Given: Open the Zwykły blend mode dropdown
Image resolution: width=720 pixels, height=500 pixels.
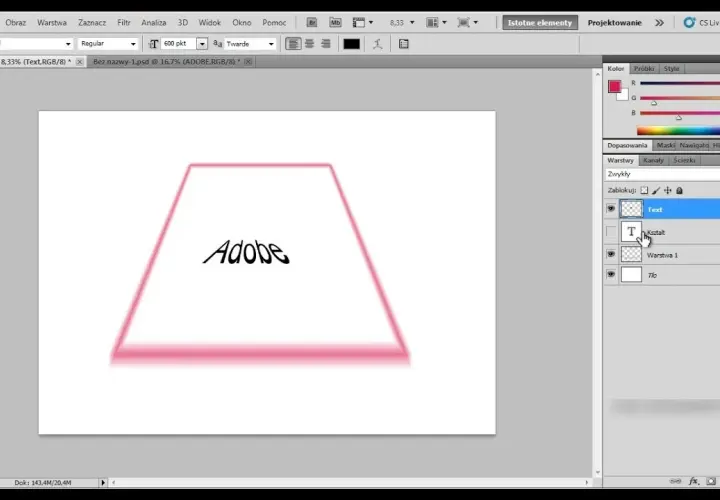Looking at the screenshot, I should point(663,174).
